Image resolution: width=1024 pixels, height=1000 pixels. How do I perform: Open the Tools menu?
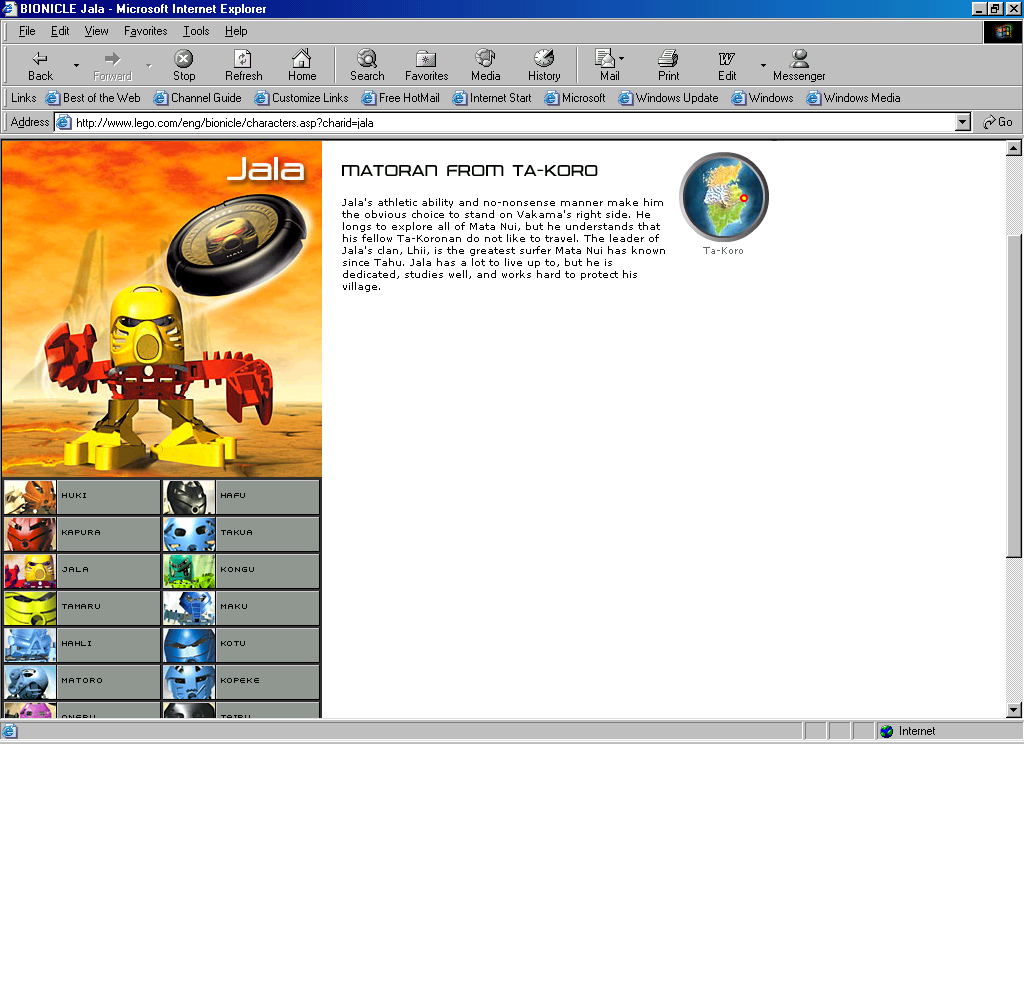(196, 31)
